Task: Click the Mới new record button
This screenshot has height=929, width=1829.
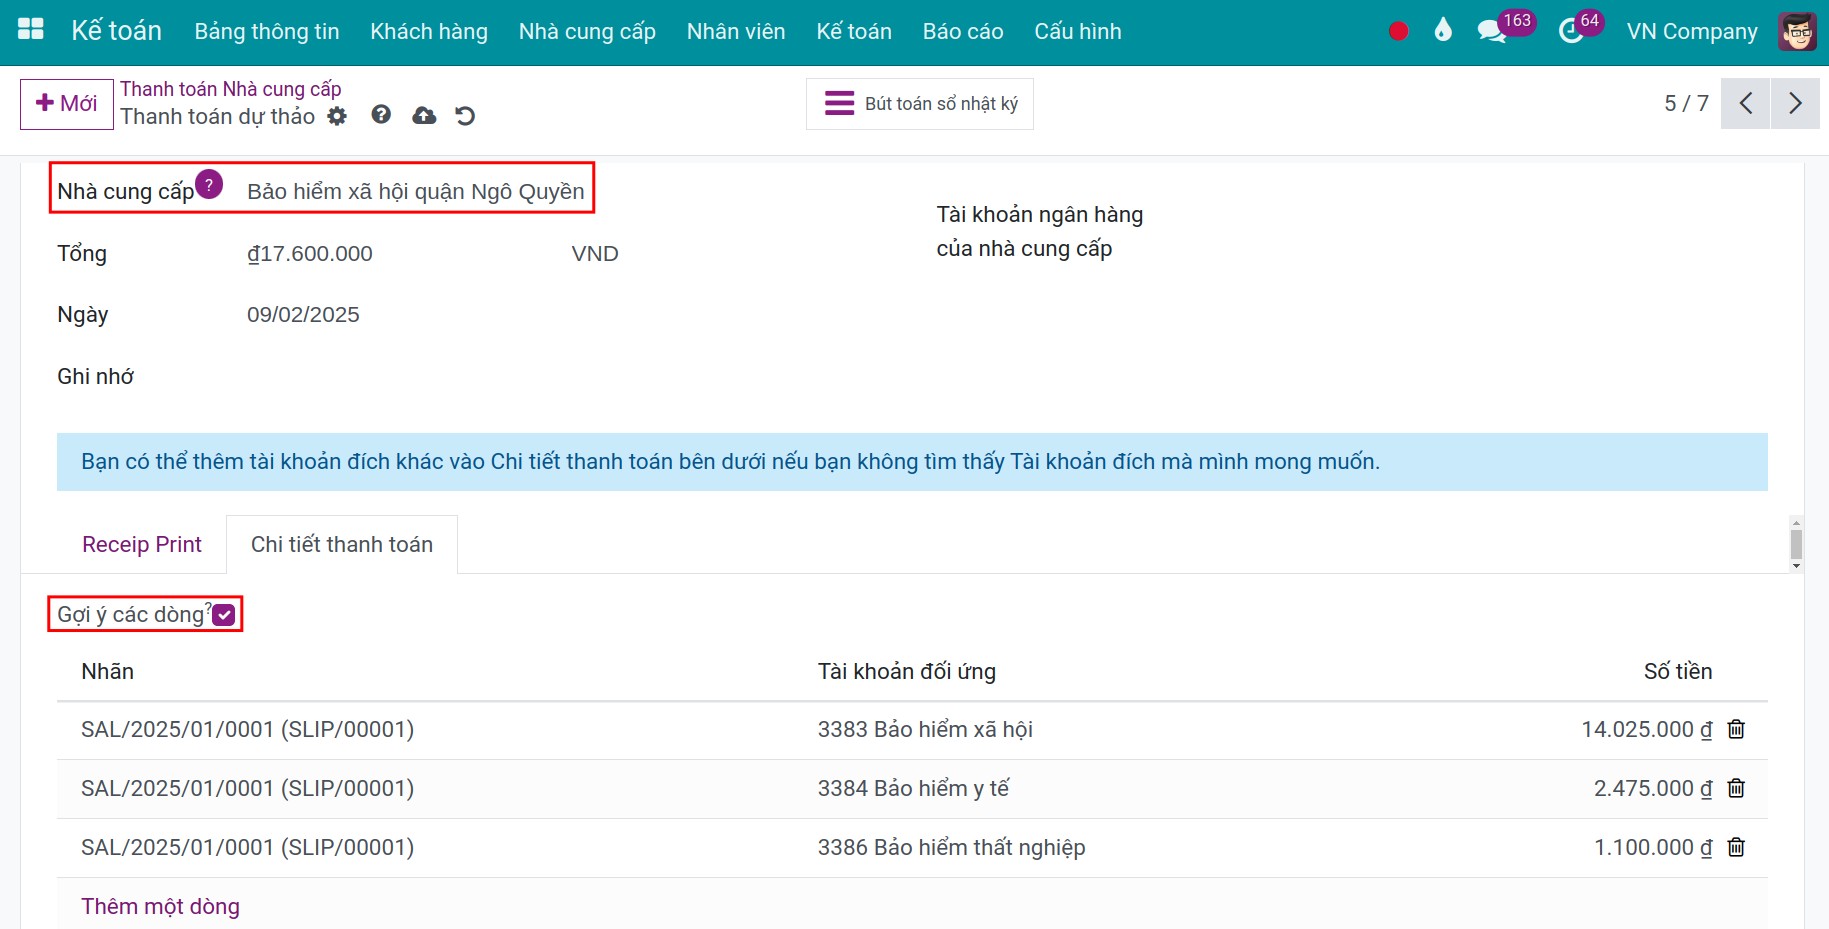Action: (67, 104)
